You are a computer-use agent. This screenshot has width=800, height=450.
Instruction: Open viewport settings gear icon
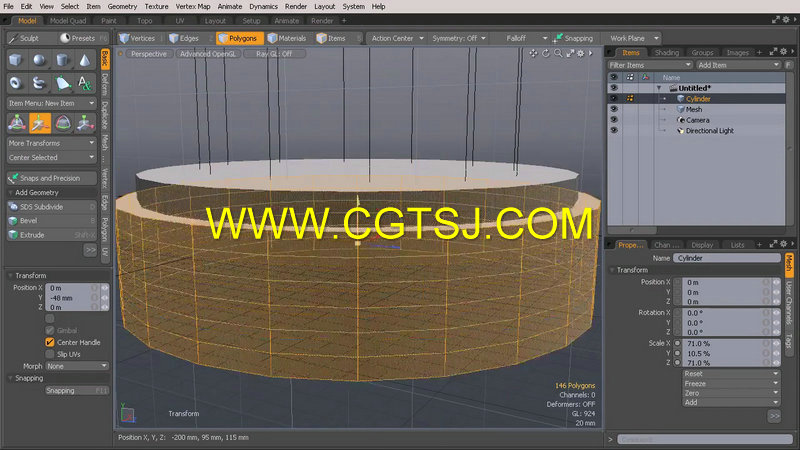point(581,54)
